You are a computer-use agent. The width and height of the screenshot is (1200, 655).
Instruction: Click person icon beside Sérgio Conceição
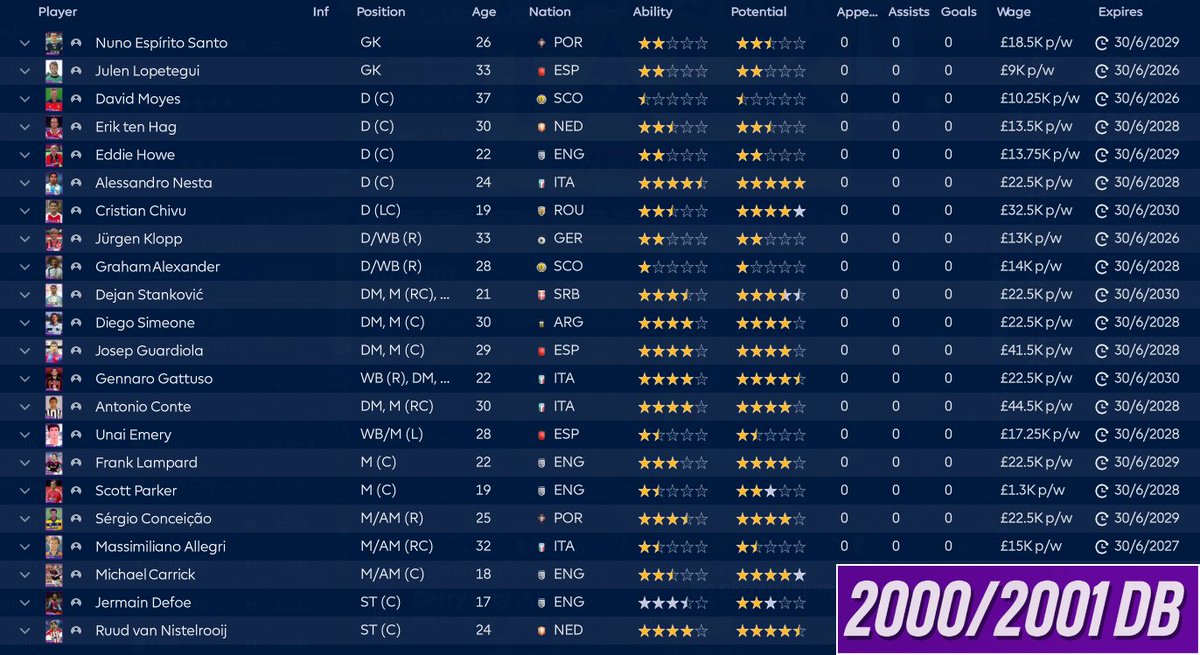[76, 519]
